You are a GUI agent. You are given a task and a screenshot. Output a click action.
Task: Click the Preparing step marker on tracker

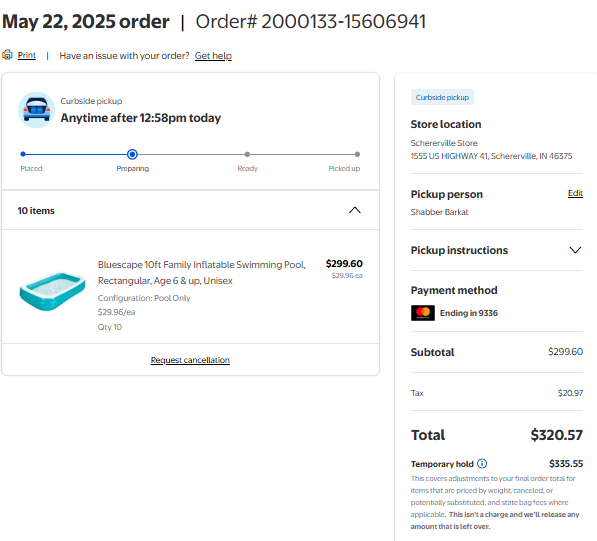point(132,154)
